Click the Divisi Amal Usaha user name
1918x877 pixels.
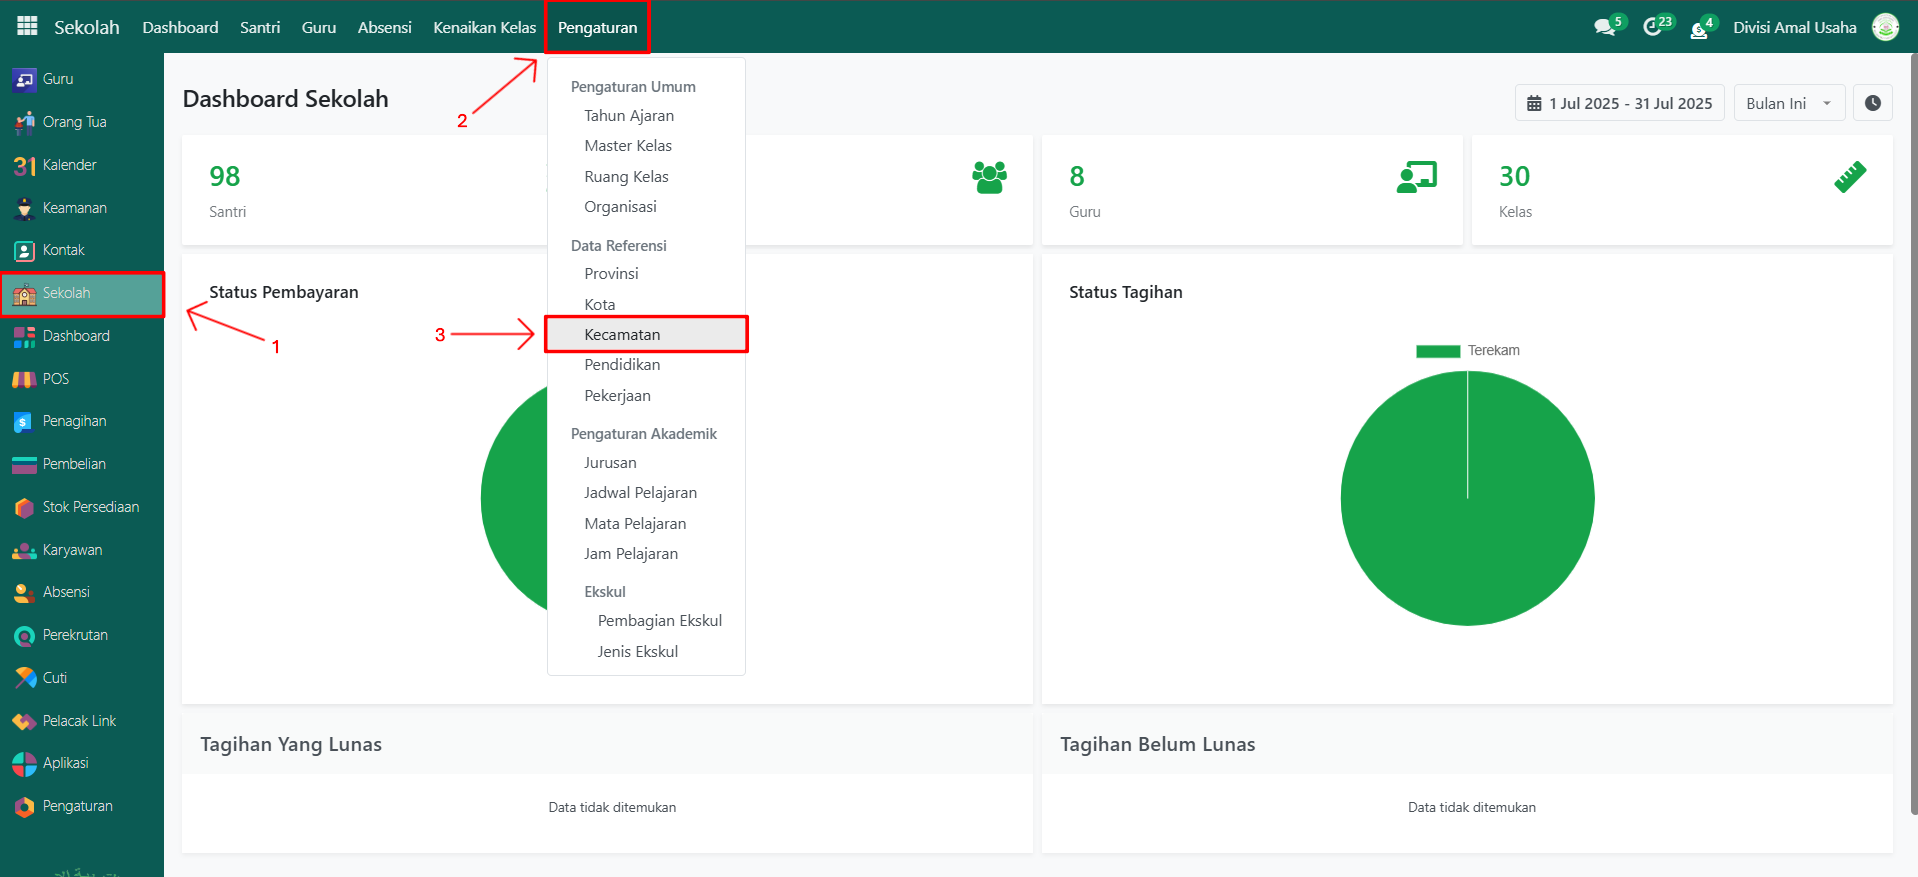click(x=1794, y=28)
